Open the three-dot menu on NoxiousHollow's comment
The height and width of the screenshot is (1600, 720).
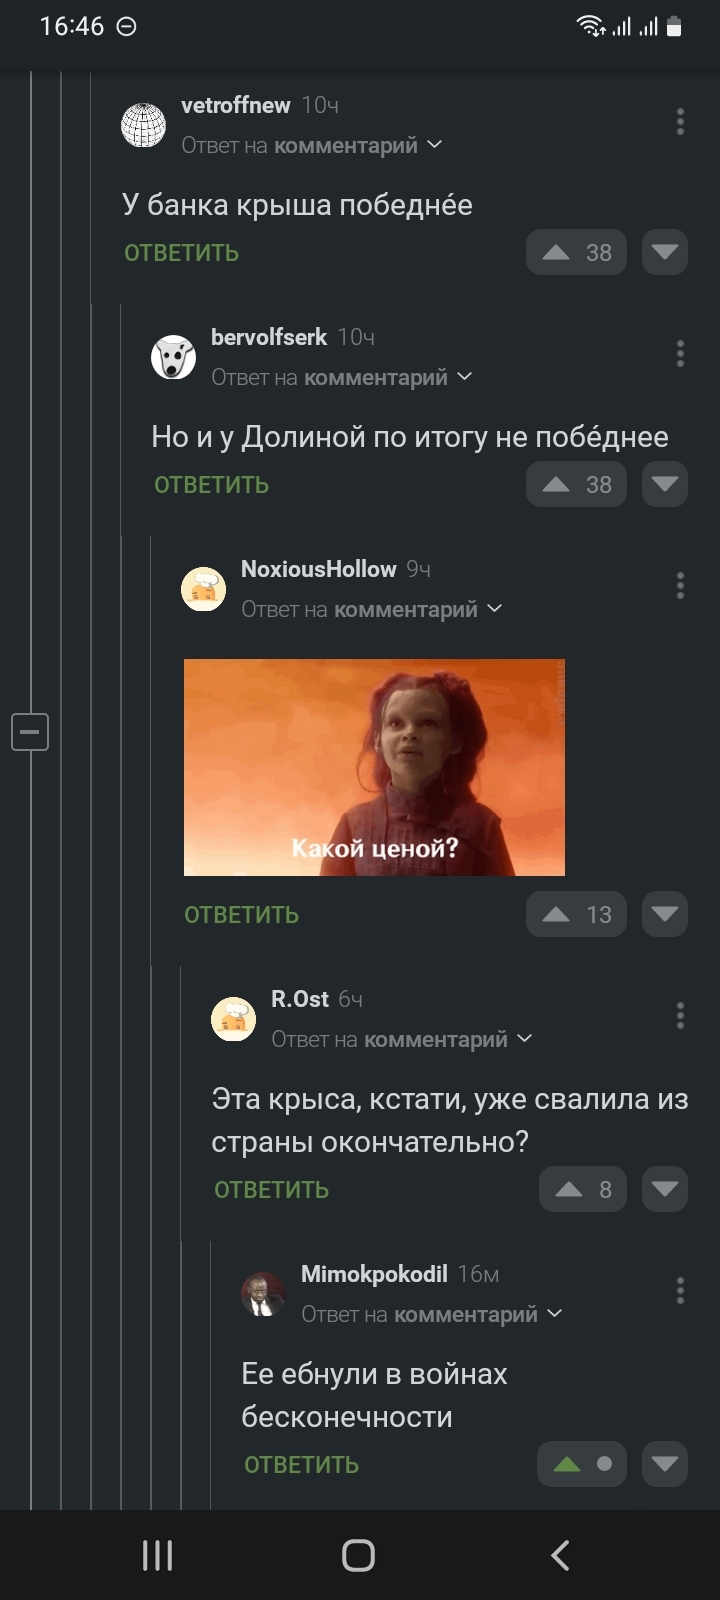pyautogui.click(x=680, y=586)
